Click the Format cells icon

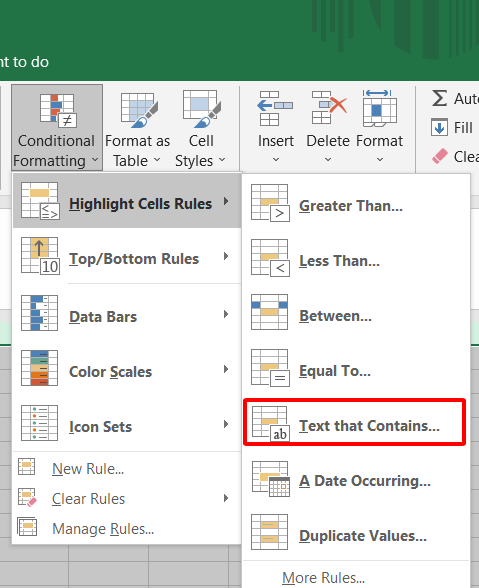click(x=380, y=108)
